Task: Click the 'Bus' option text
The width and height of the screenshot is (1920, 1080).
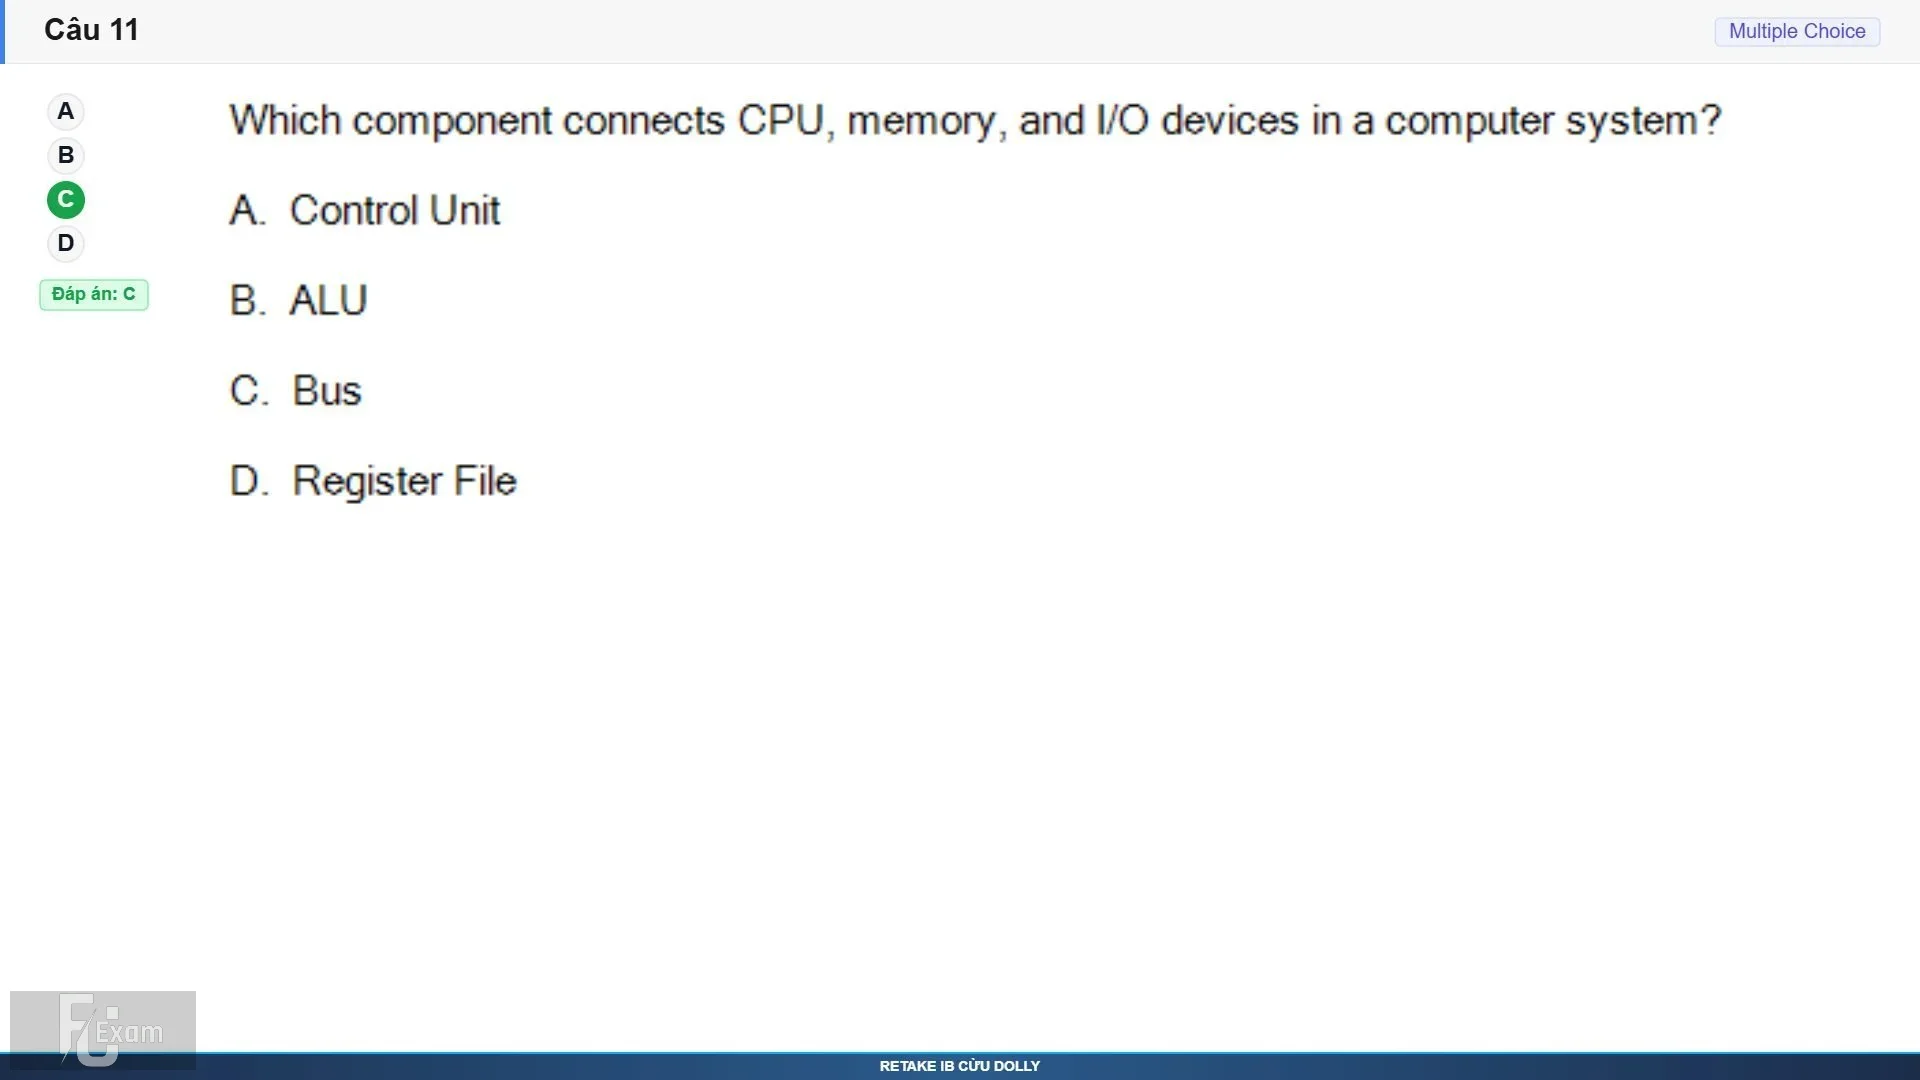Action: [327, 390]
